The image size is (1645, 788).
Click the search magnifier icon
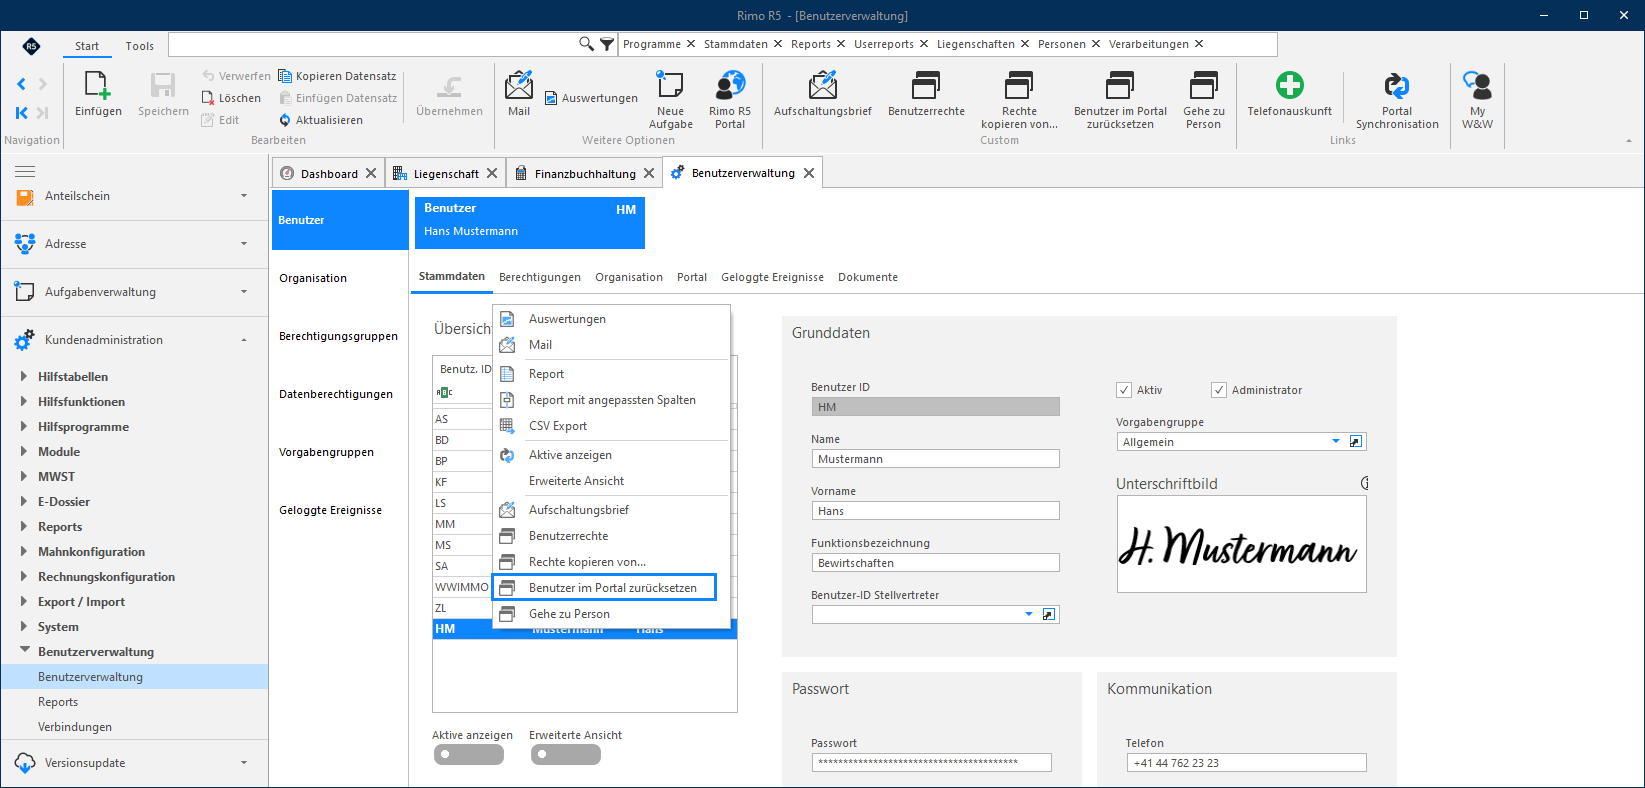click(x=587, y=44)
